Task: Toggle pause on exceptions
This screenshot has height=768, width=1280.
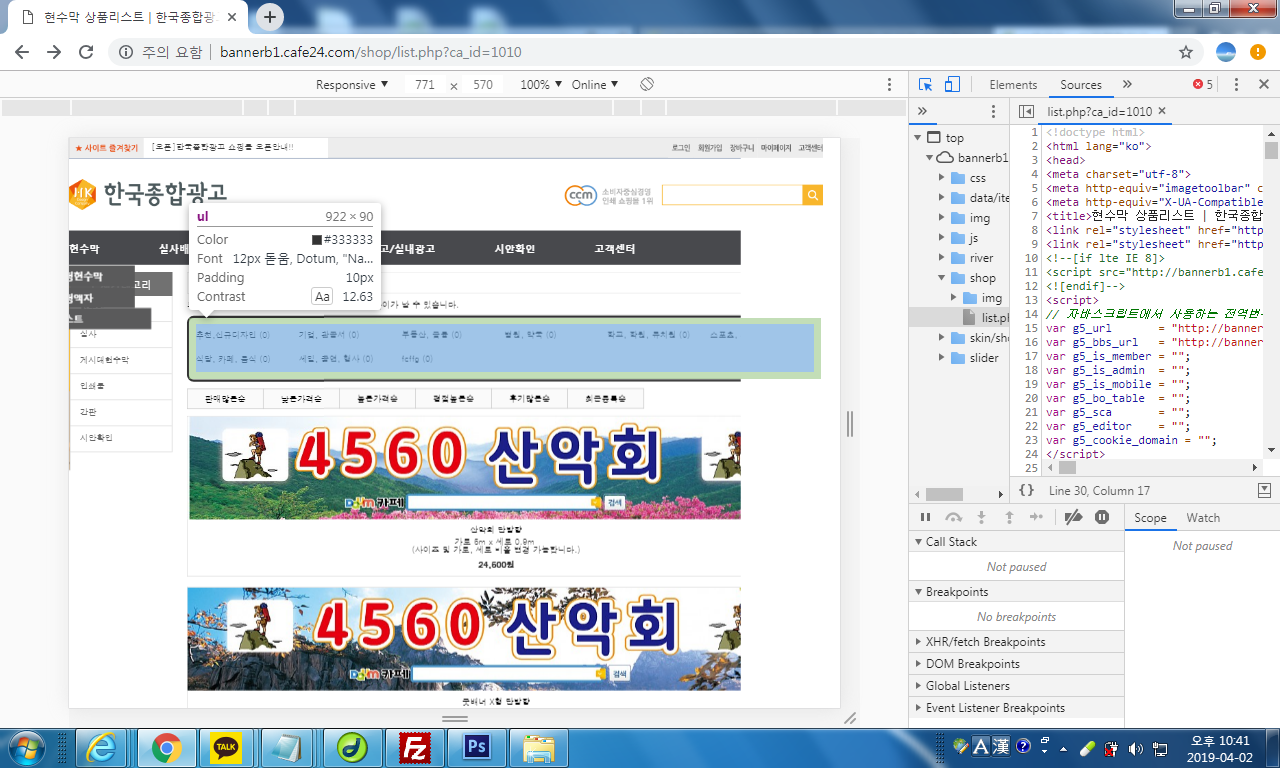Action: tap(1102, 517)
